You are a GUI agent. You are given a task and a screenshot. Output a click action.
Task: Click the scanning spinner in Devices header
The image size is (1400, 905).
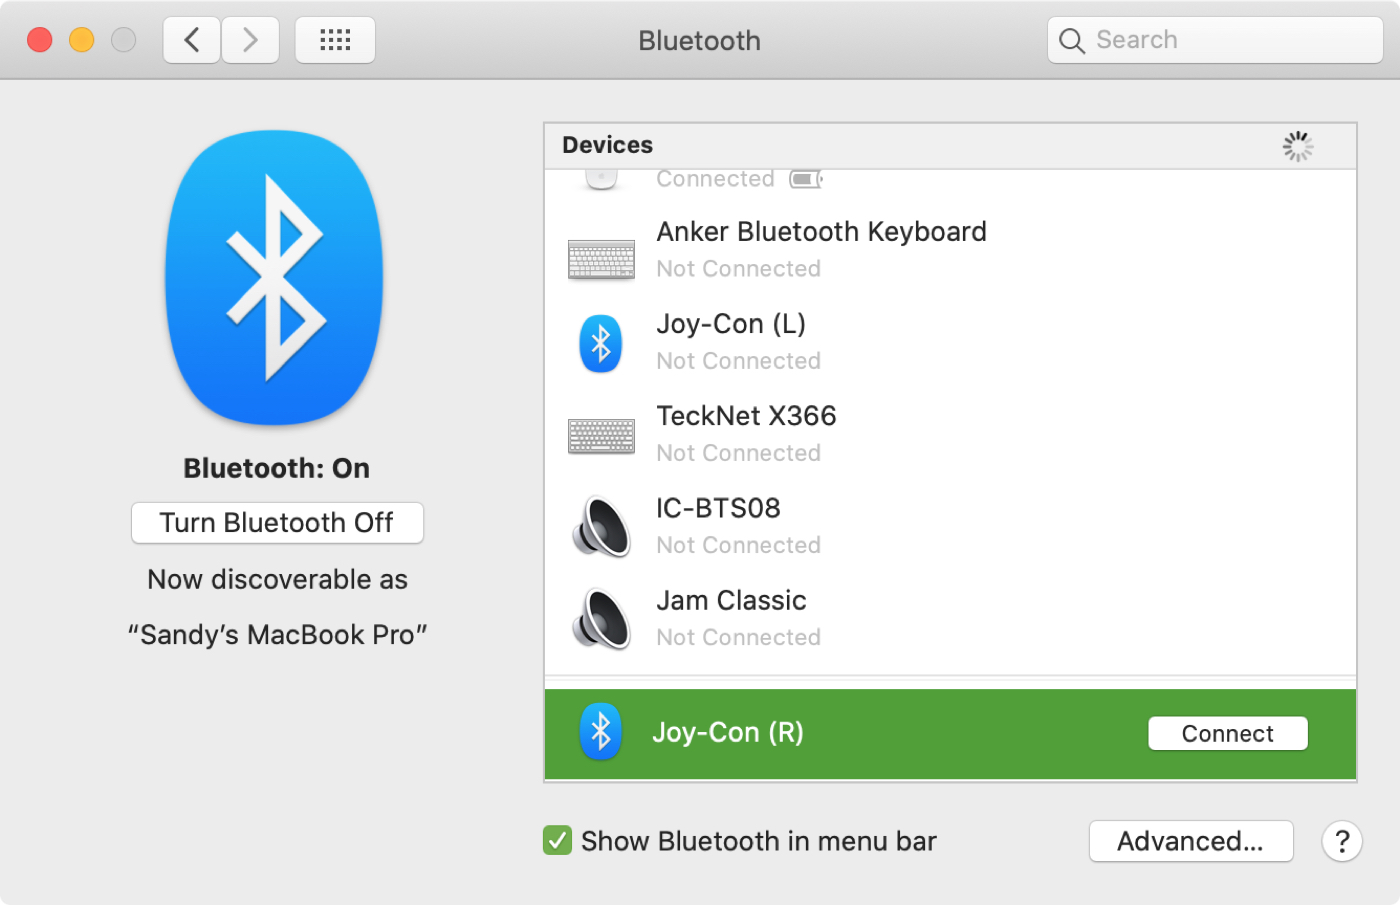click(1298, 146)
